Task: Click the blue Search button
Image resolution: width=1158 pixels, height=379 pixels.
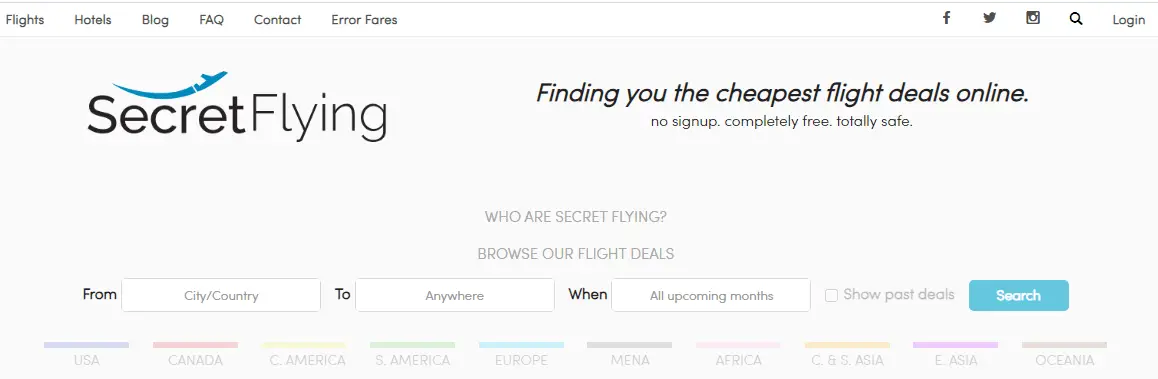Action: coord(1018,296)
